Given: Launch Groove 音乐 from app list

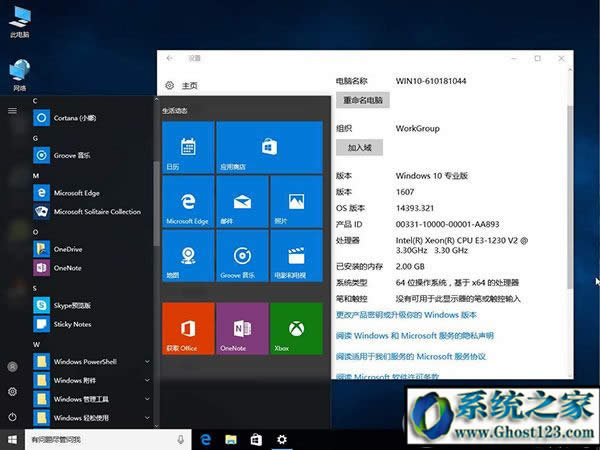Looking at the screenshot, I should [x=42, y=155].
